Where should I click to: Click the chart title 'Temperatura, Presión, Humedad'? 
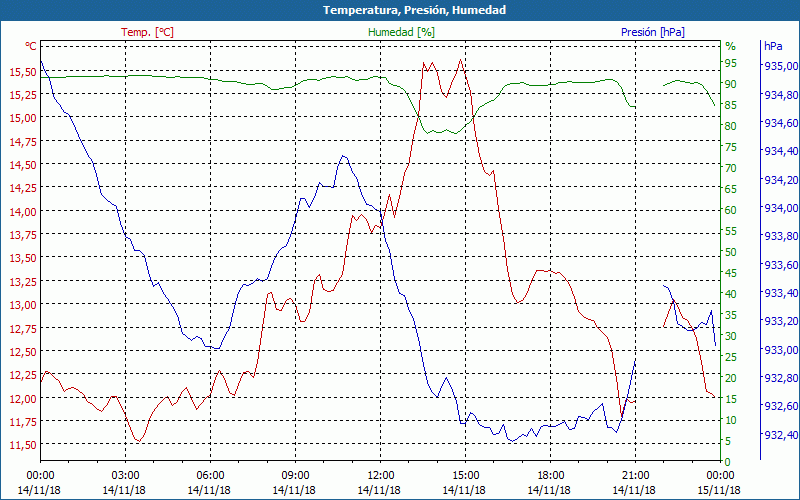[x=414, y=10]
